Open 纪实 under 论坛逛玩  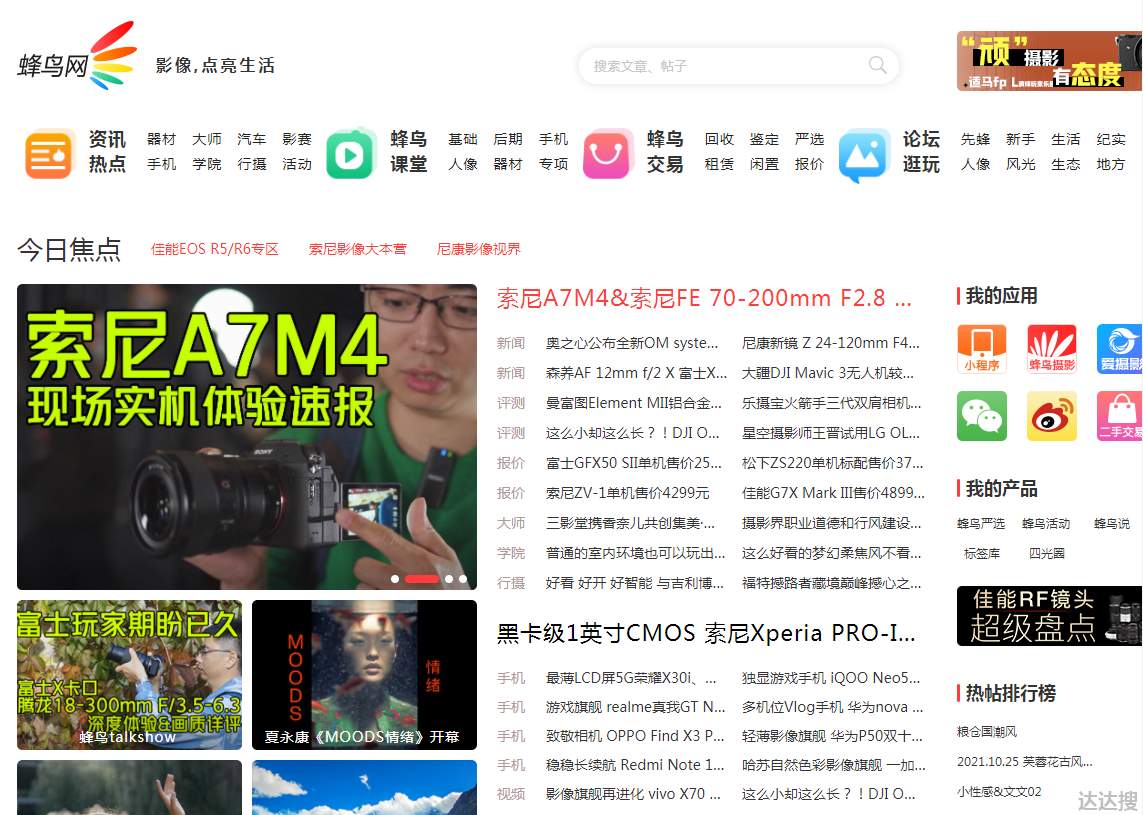[1111, 139]
